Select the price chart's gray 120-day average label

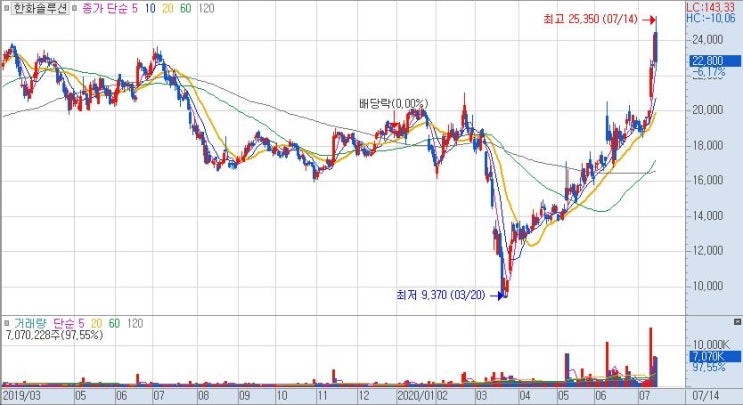[206, 9]
